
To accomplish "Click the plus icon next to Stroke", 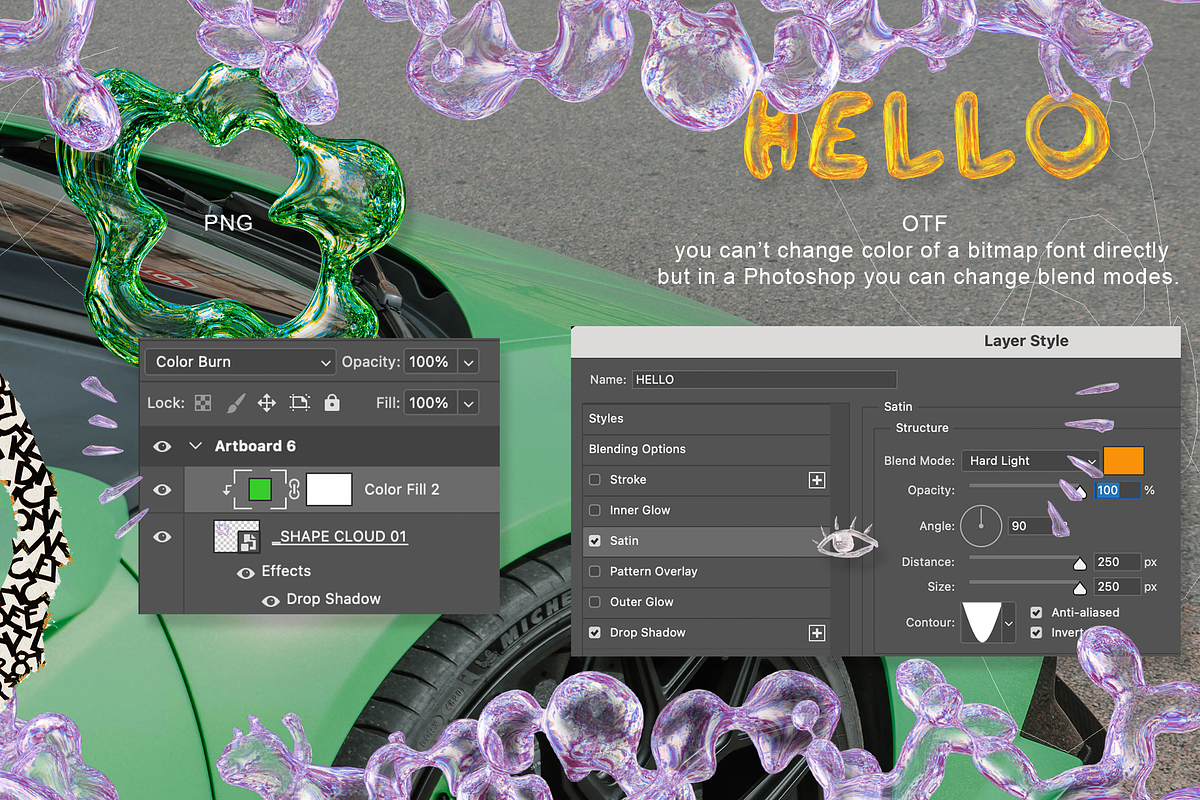I will 817,480.
